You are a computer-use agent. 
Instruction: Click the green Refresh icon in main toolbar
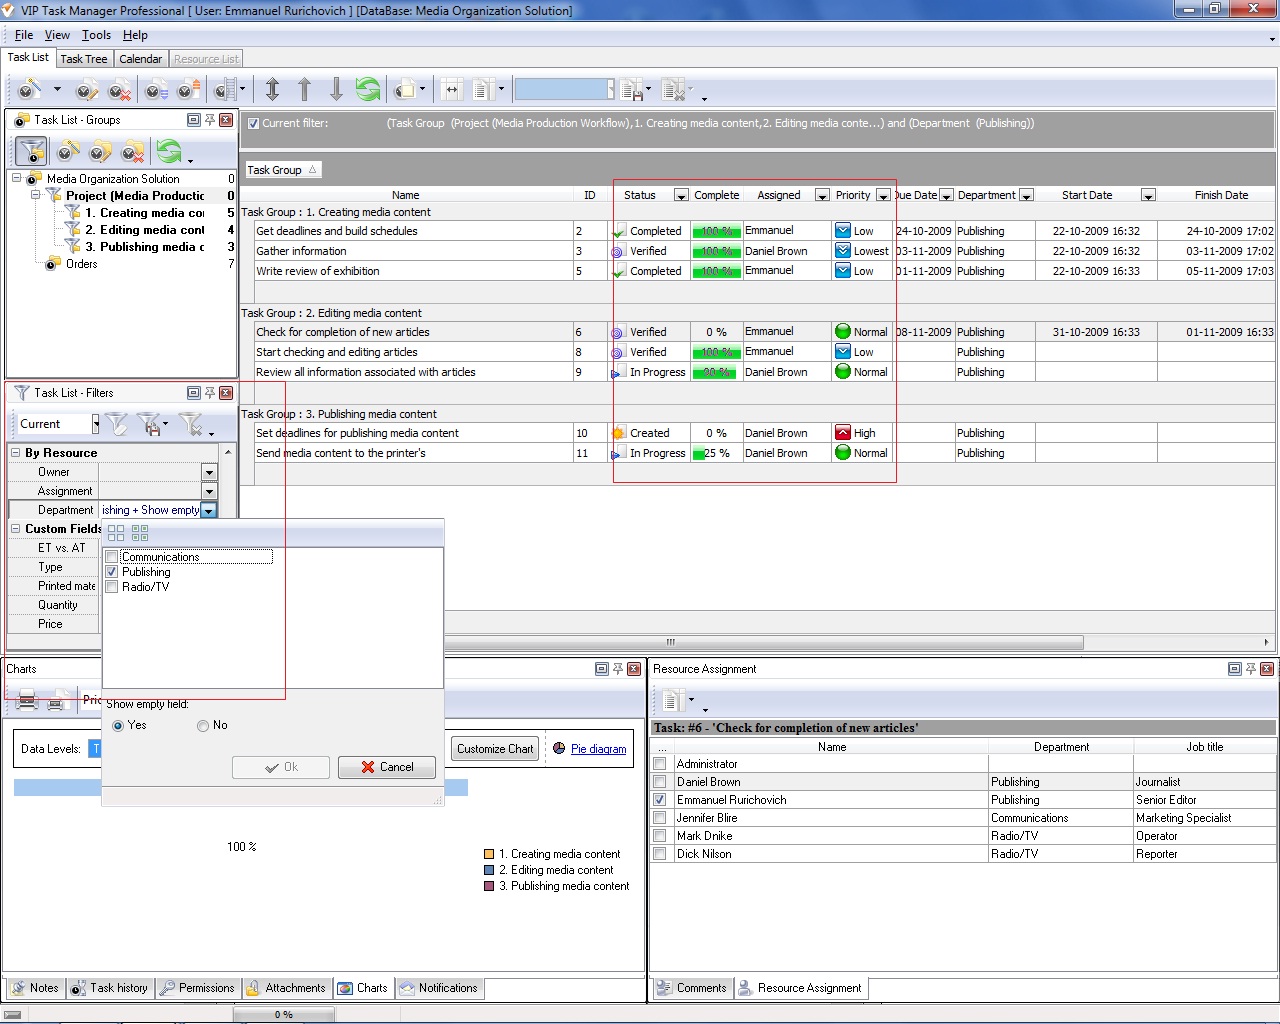pos(368,89)
